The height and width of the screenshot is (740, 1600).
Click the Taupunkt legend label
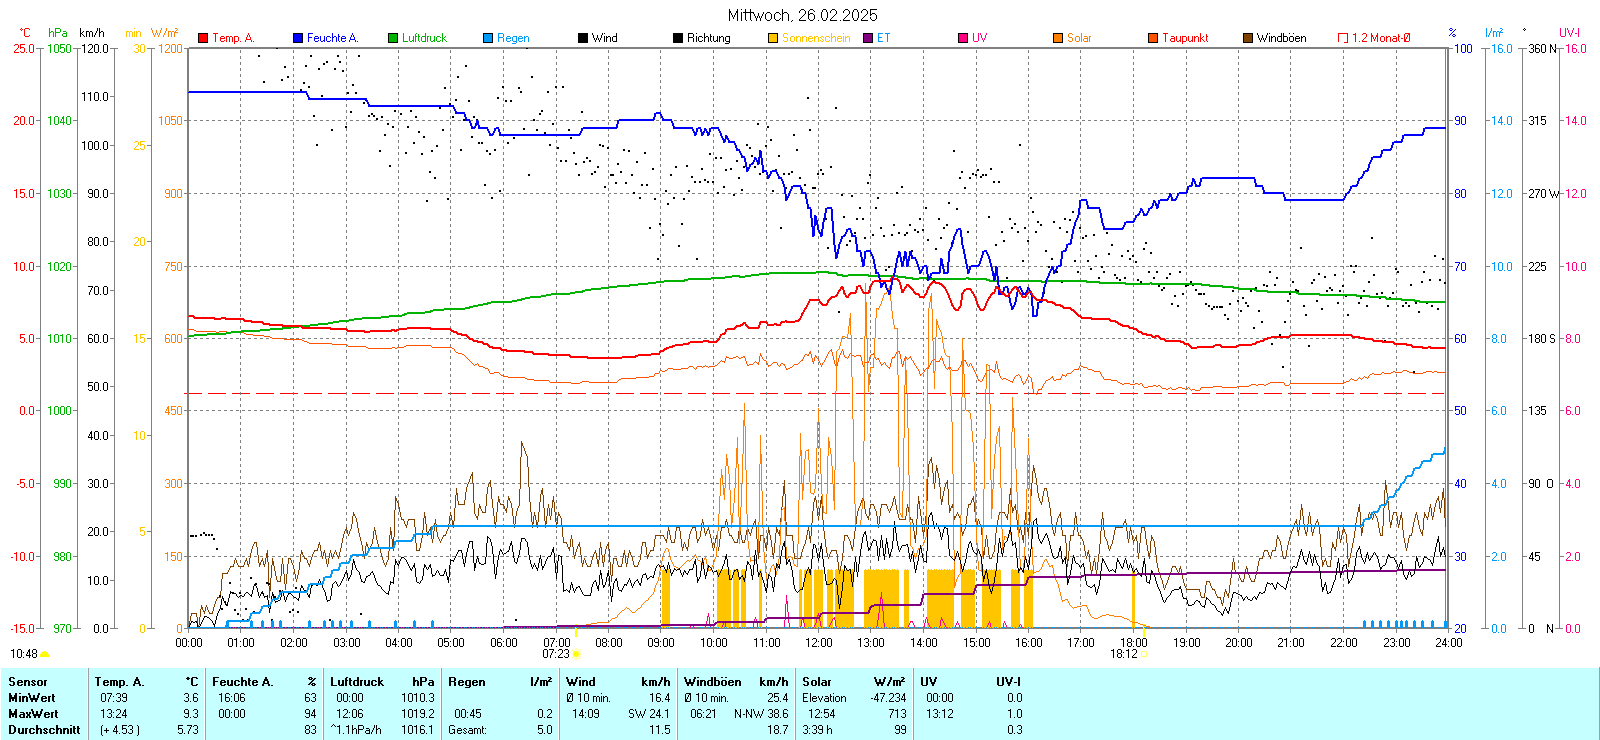pyautogui.click(x=1185, y=38)
